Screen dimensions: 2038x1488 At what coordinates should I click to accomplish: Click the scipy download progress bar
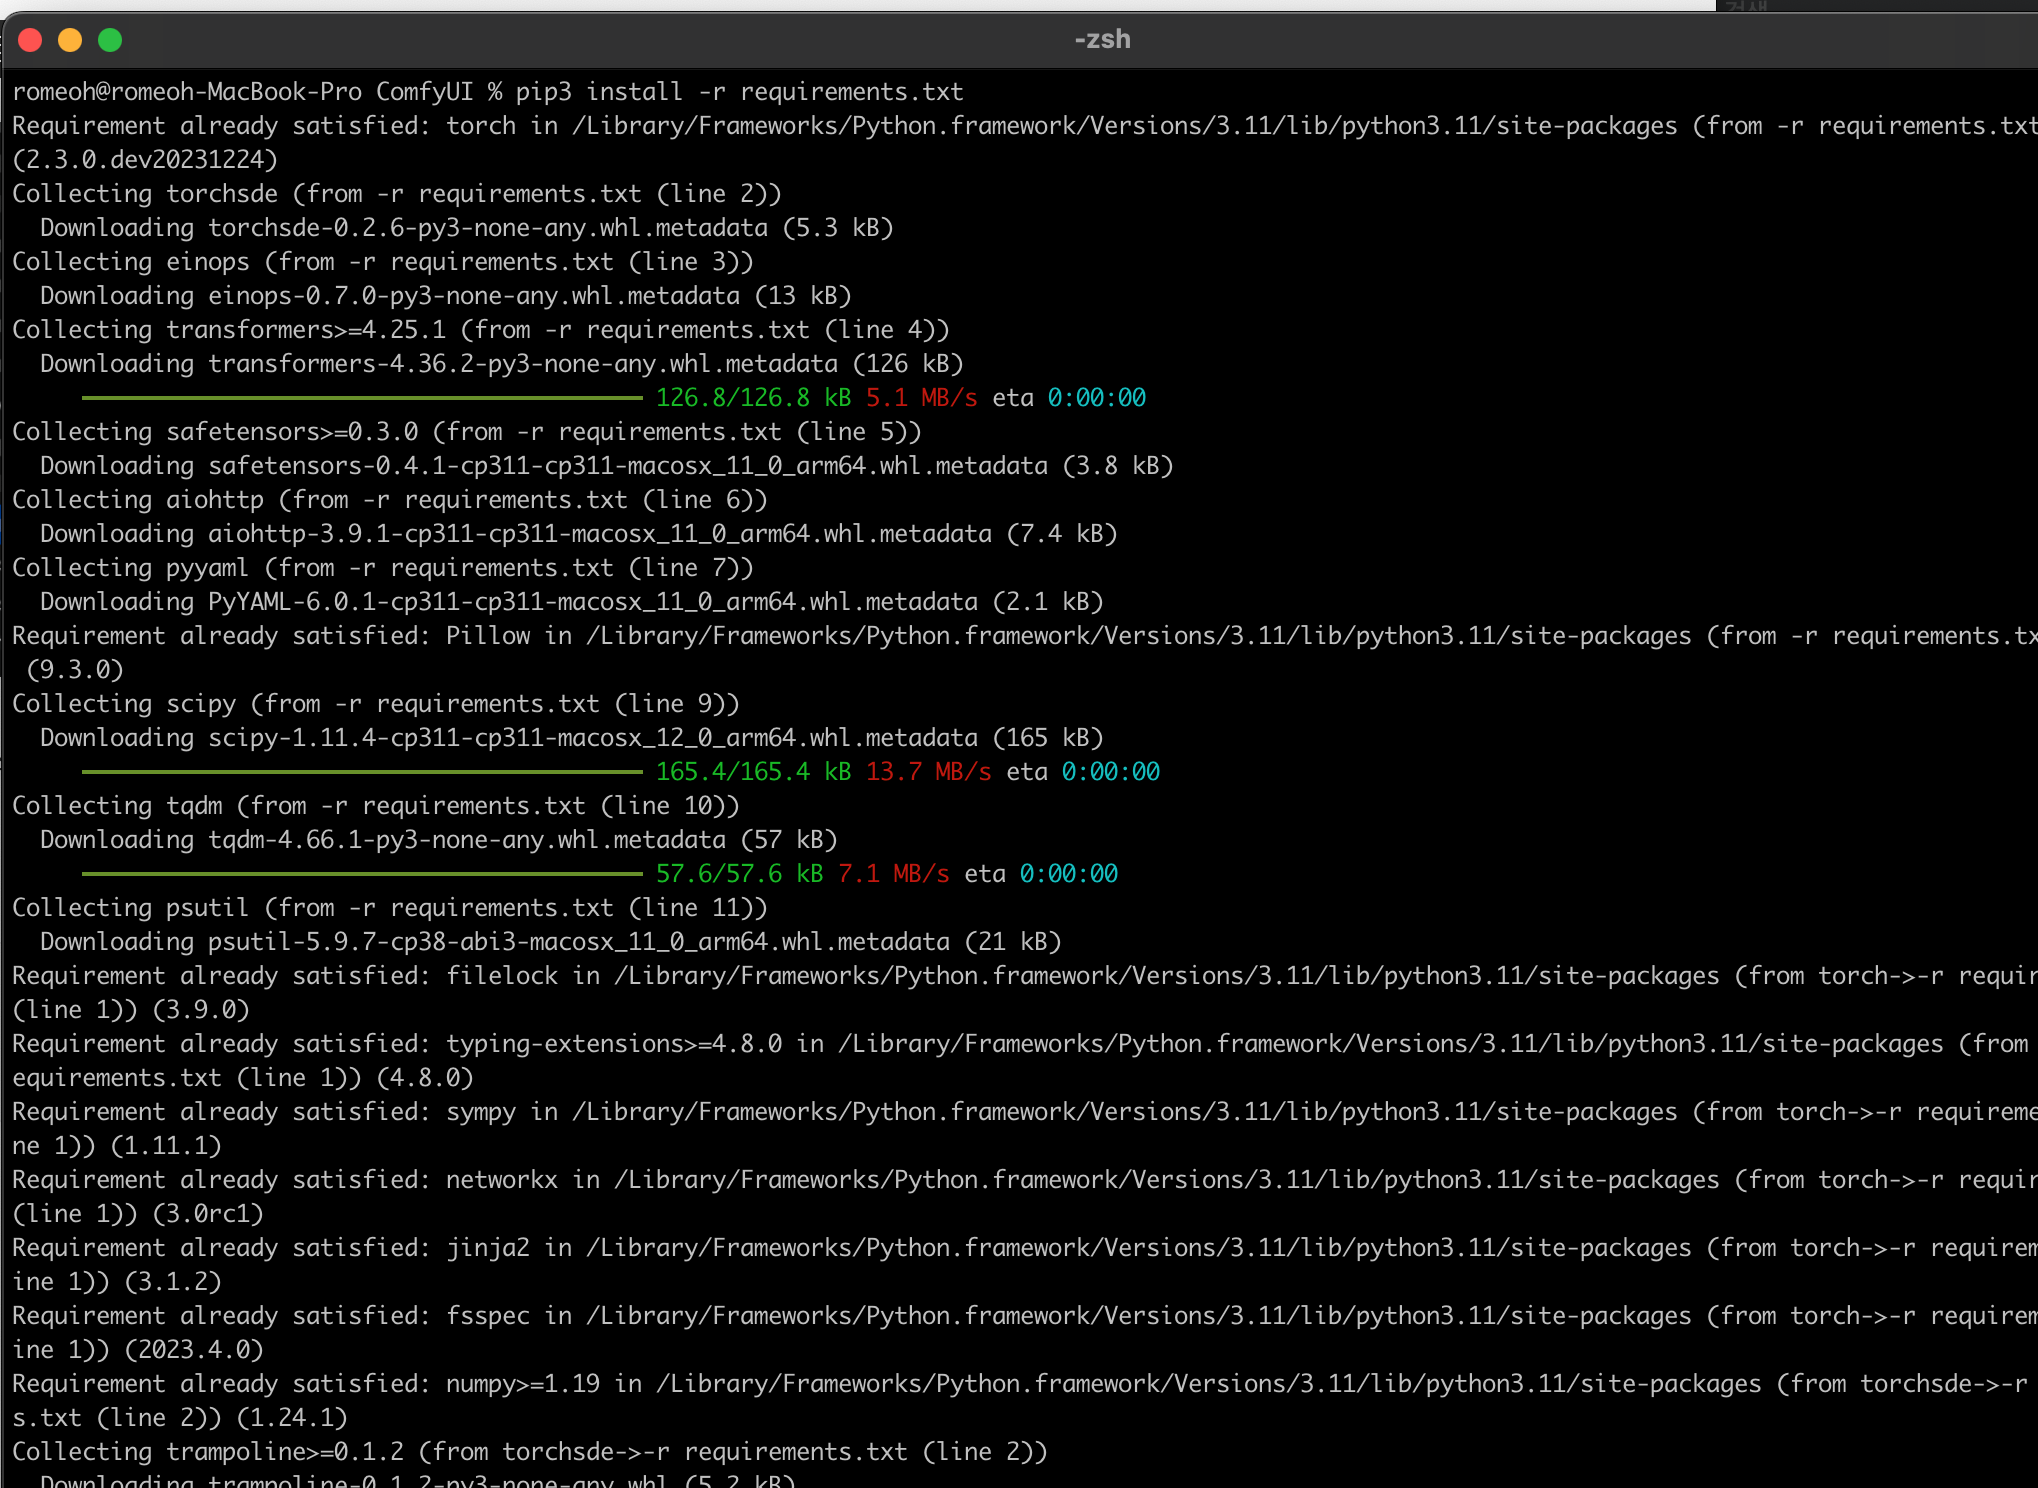click(x=362, y=772)
